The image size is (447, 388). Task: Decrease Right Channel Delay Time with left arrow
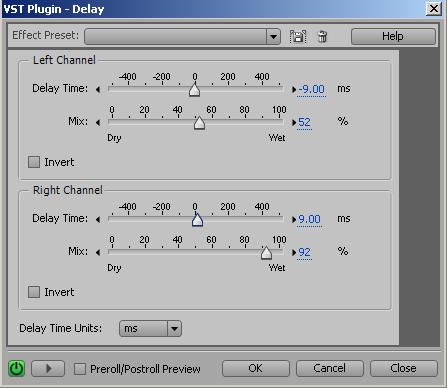[98, 219]
